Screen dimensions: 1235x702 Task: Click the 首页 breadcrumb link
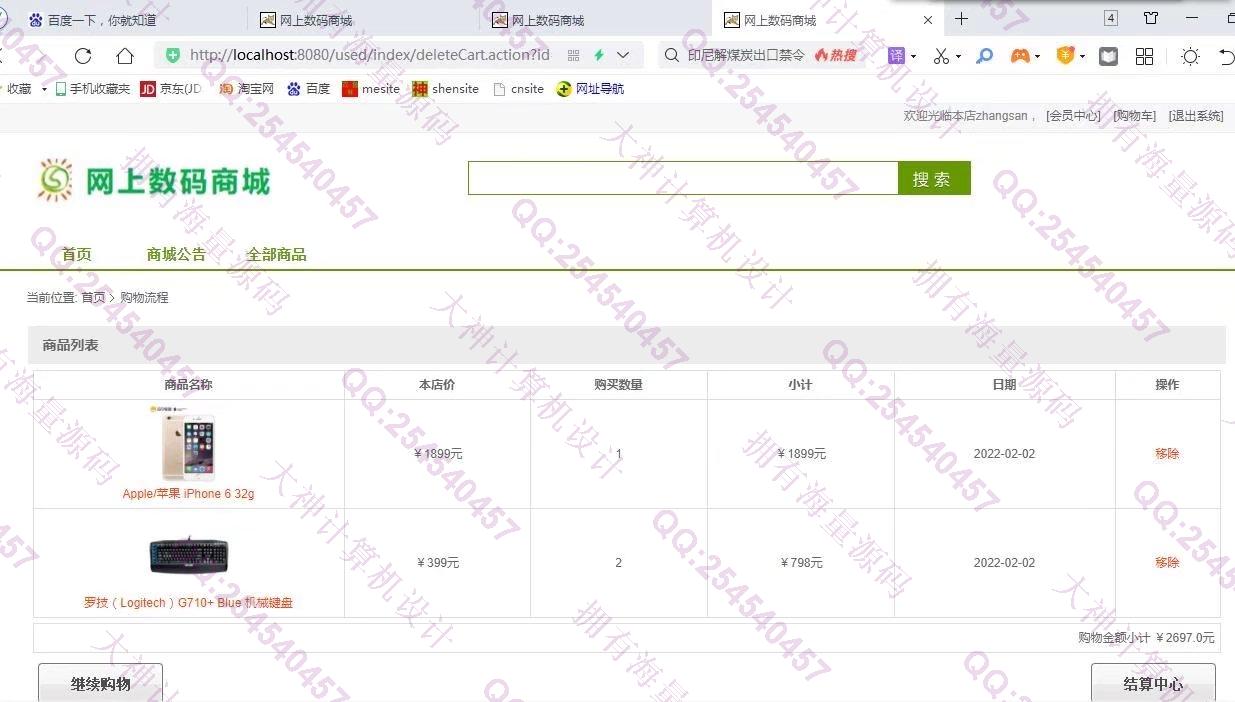coord(93,298)
